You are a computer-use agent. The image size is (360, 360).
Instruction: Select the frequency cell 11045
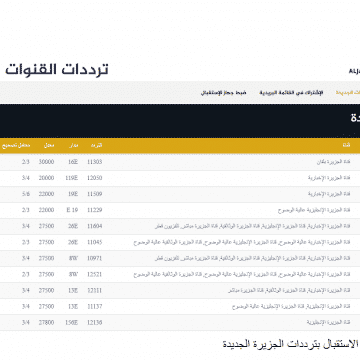95,242
